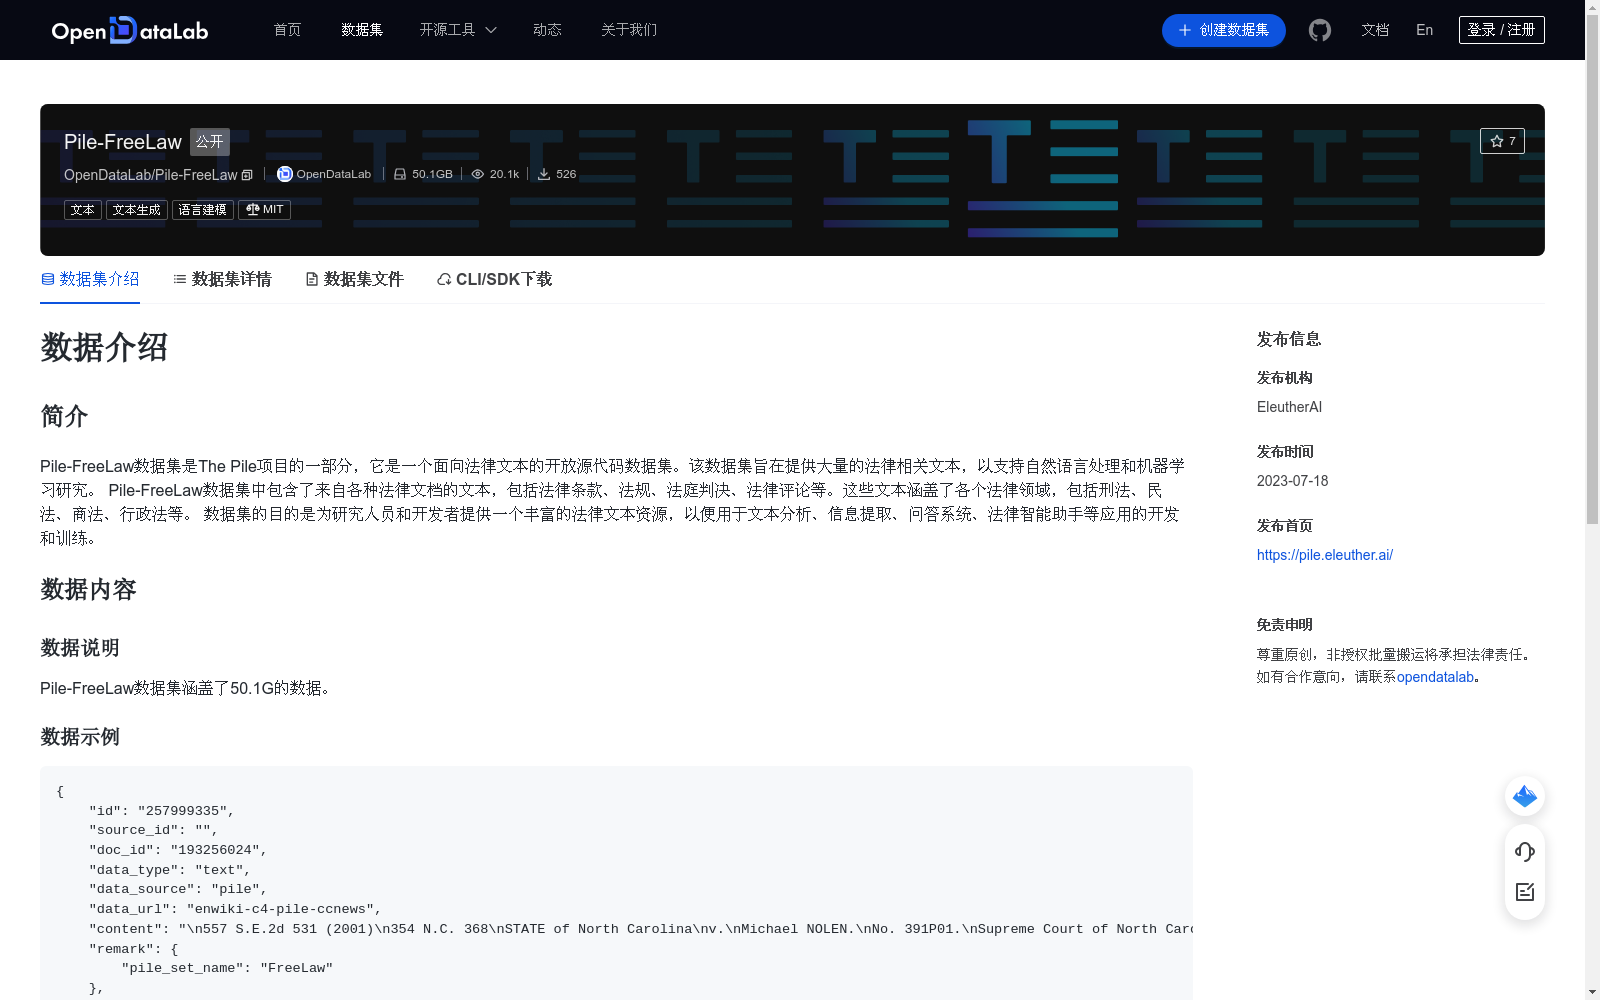
Task: Click the EleutherAI publisher name
Action: point(1289,407)
